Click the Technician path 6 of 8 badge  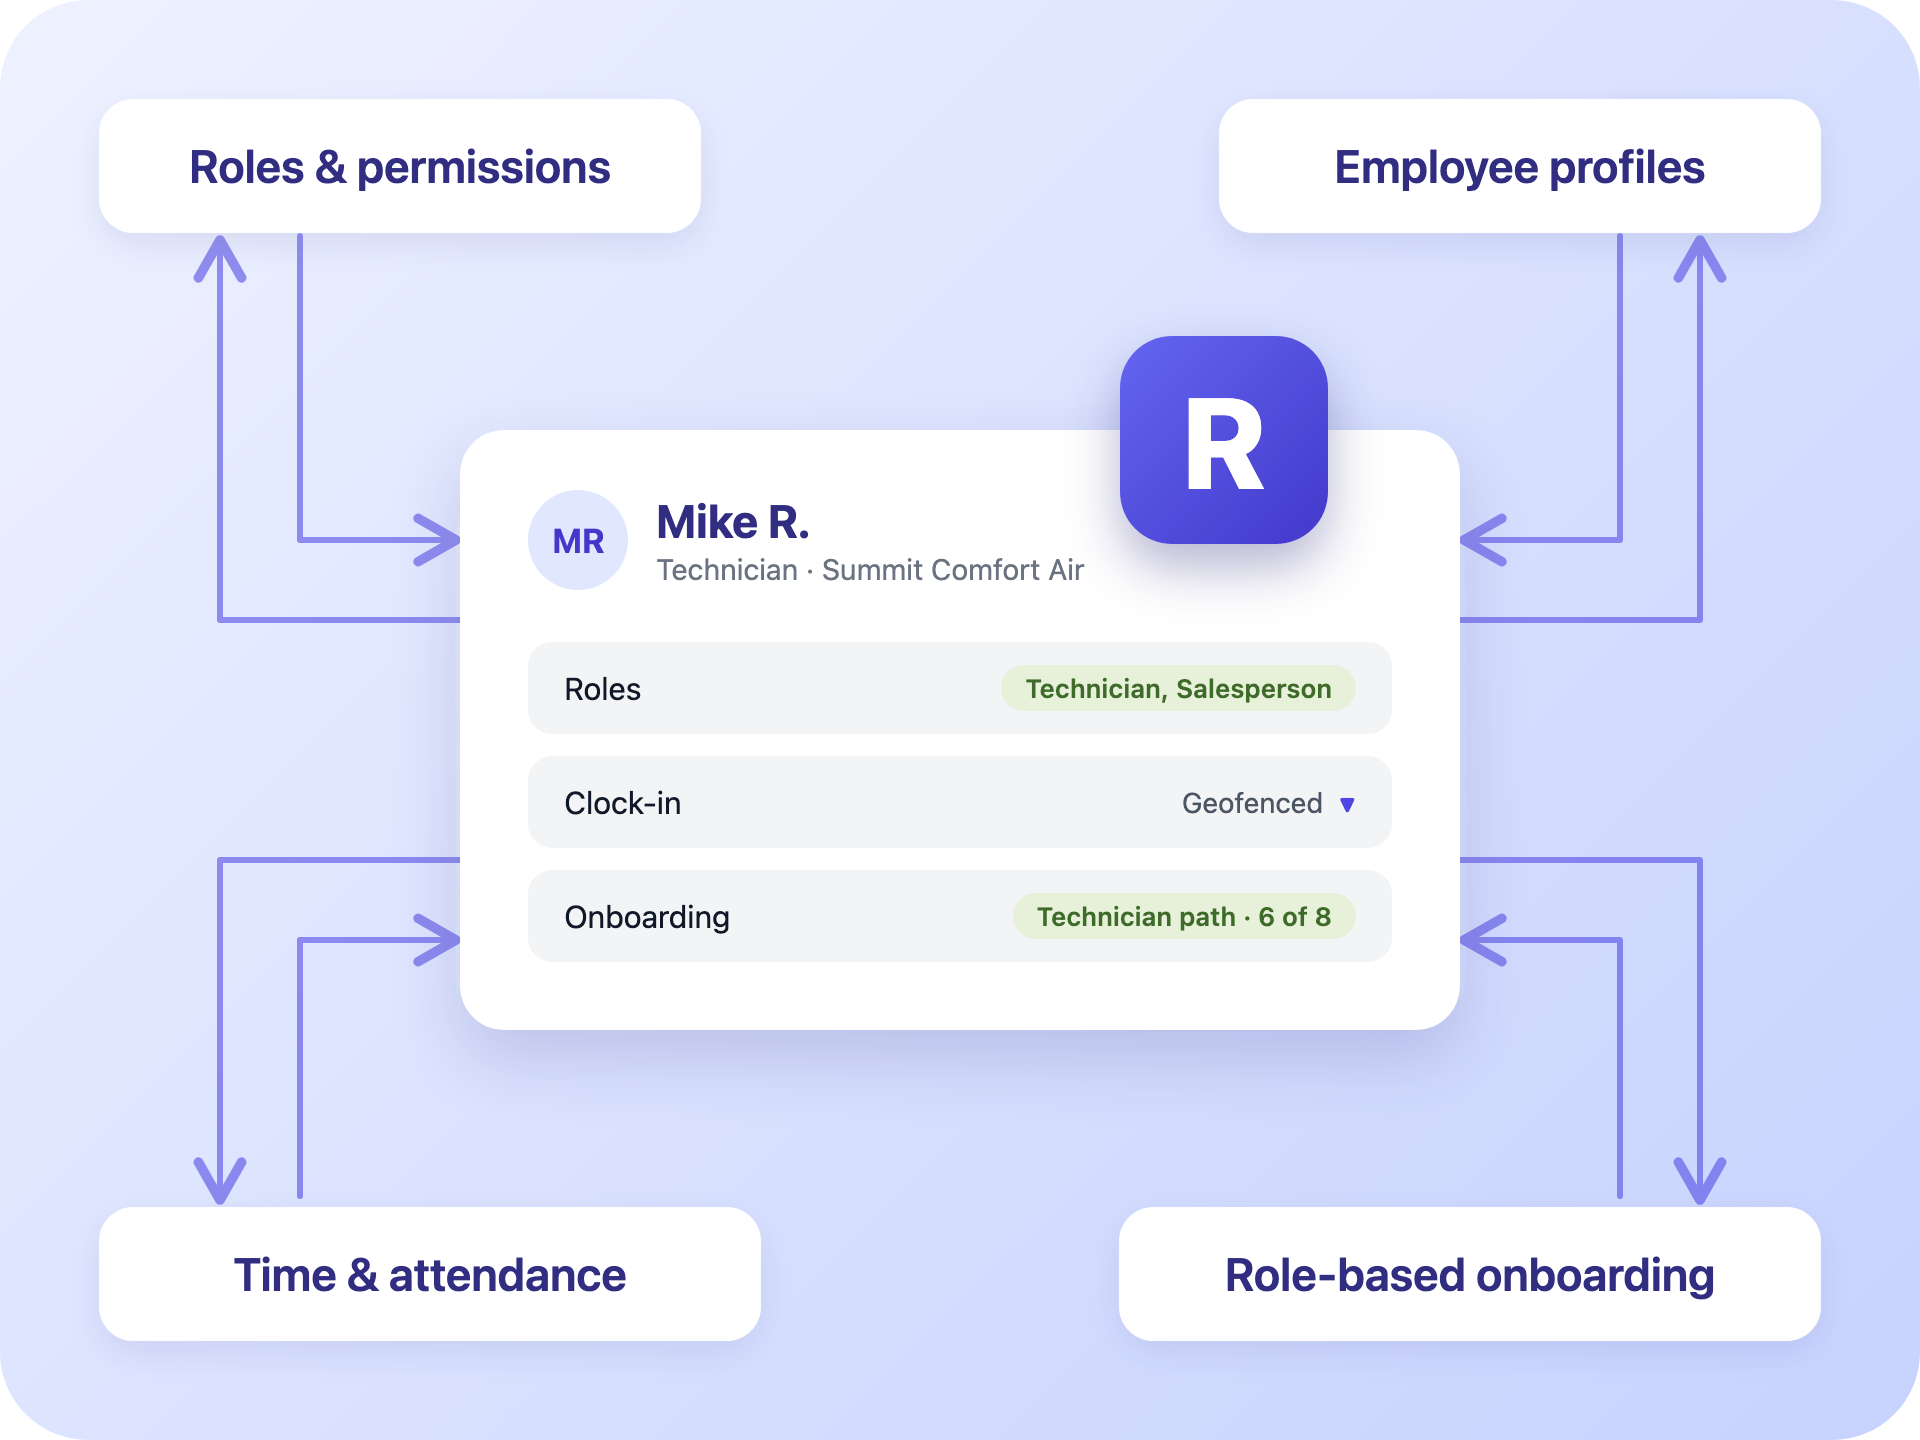pos(1184,917)
